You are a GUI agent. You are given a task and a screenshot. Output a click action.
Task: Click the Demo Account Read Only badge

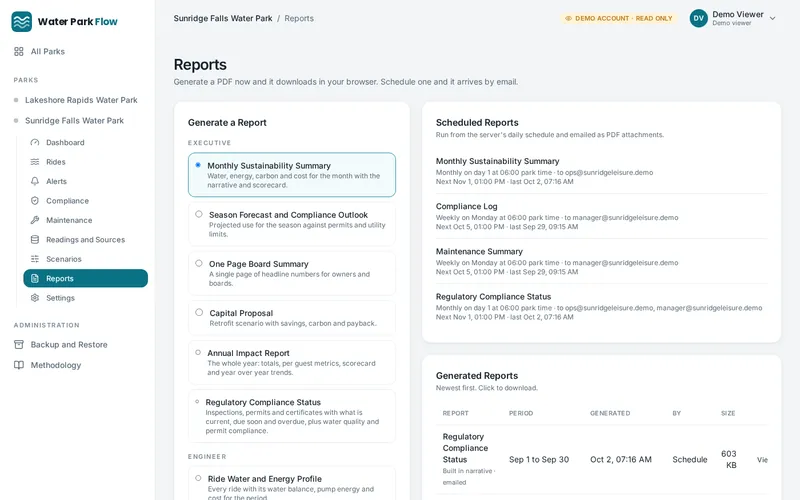click(x=619, y=18)
